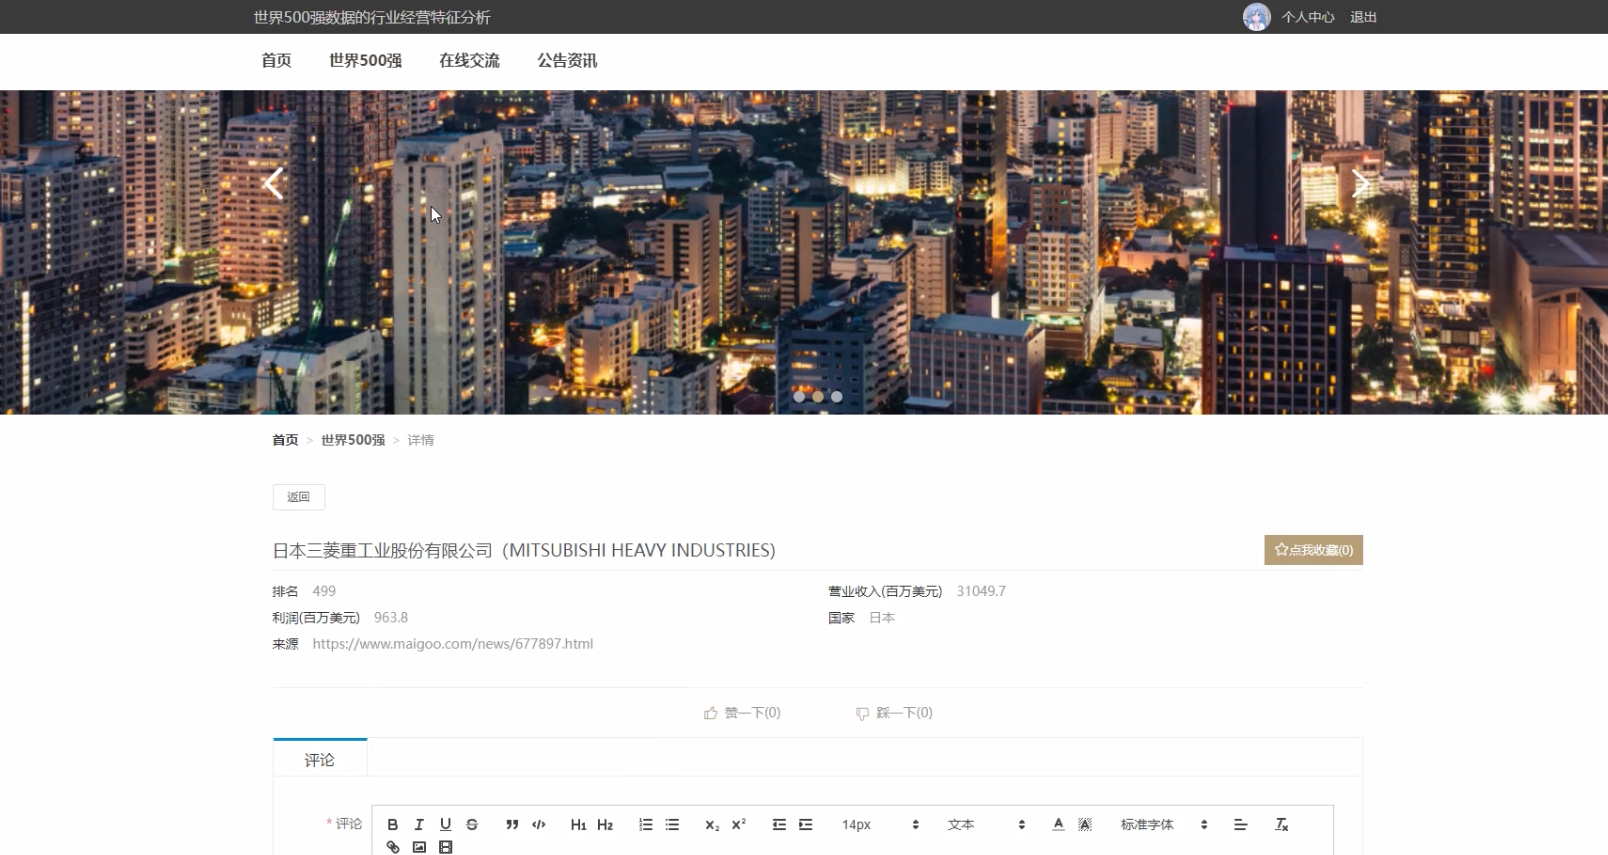The height and width of the screenshot is (855, 1608).
Task: Apply subscript formatting
Action: tap(712, 825)
